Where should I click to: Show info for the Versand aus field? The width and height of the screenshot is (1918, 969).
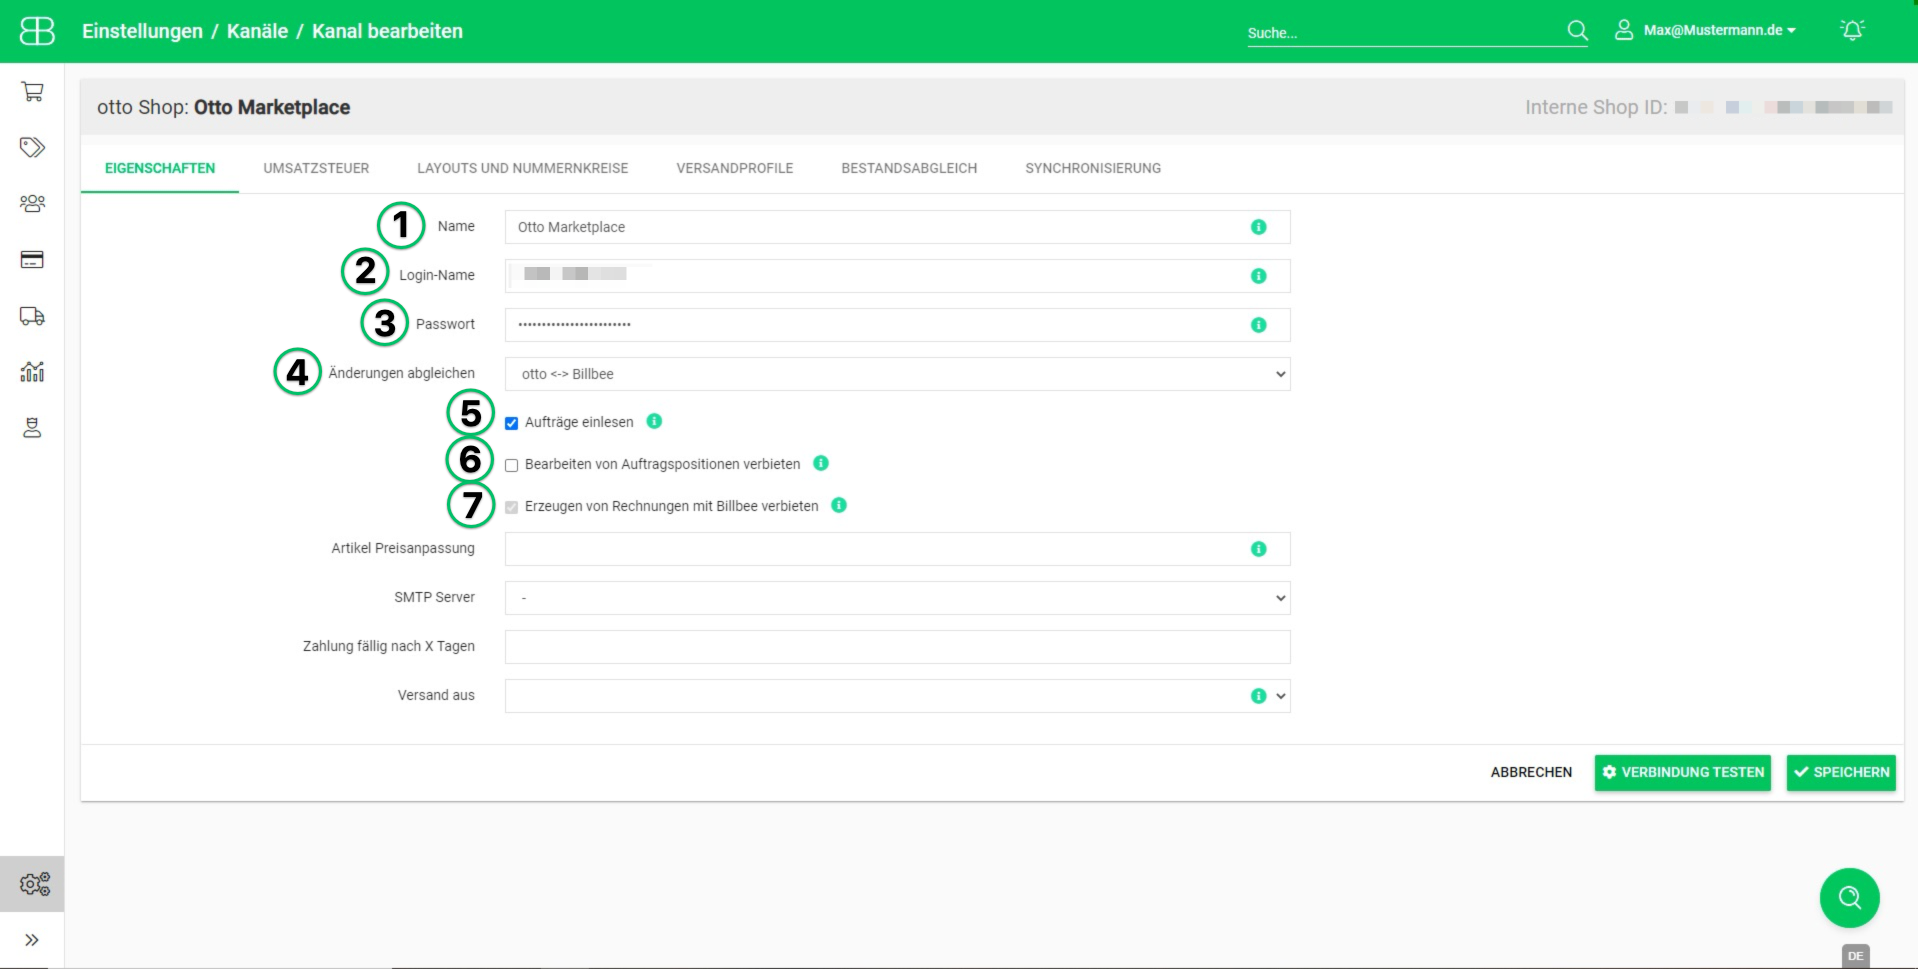tap(1259, 696)
